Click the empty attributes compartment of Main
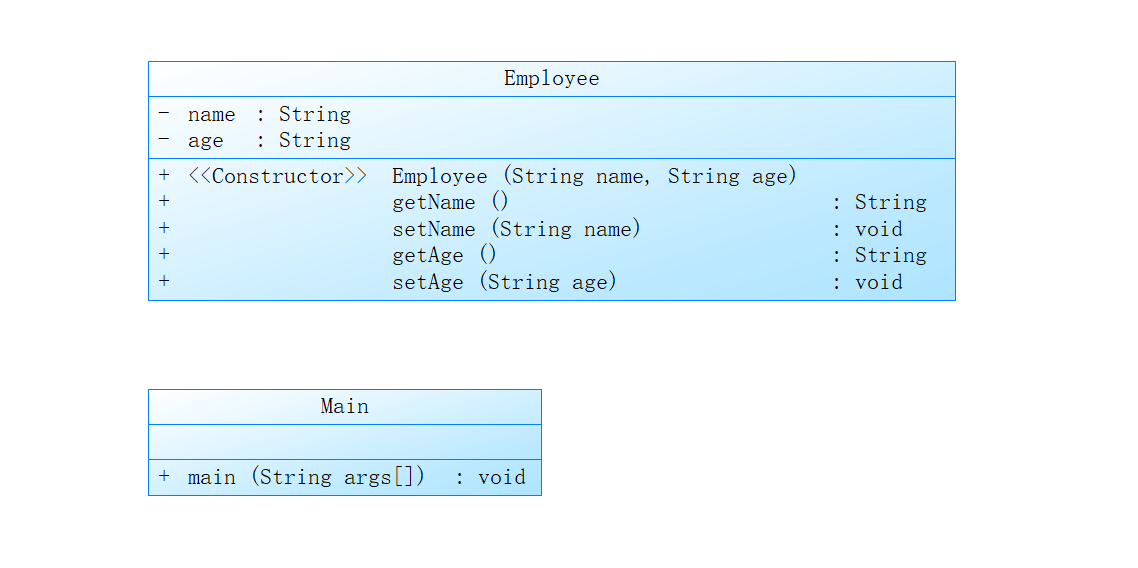Screen dimensions: 1138x568 (x=344, y=442)
